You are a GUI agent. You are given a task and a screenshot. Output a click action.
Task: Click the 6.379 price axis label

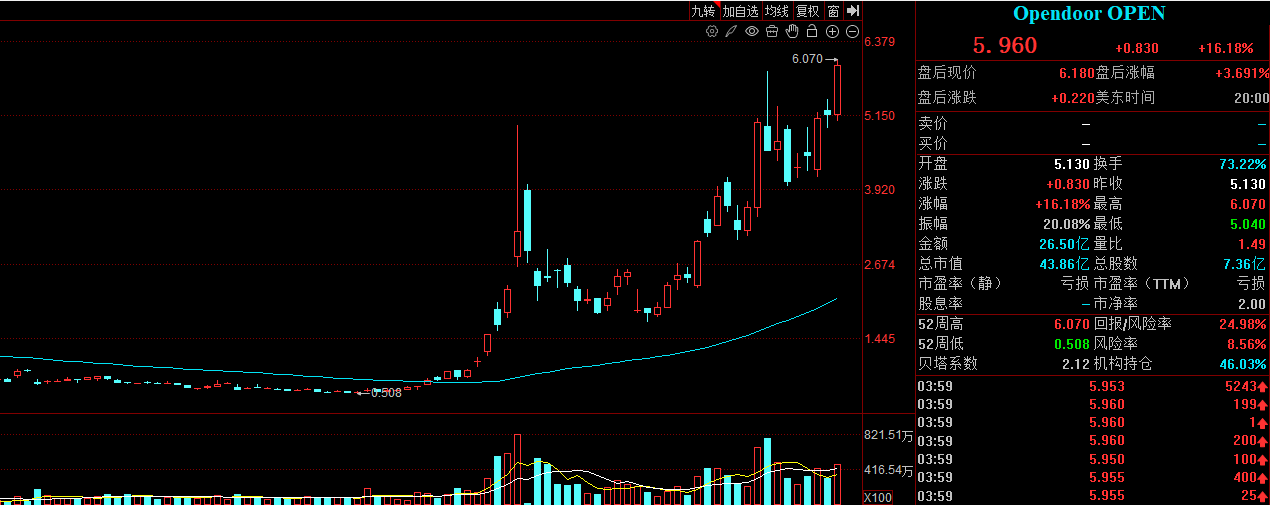[879, 42]
